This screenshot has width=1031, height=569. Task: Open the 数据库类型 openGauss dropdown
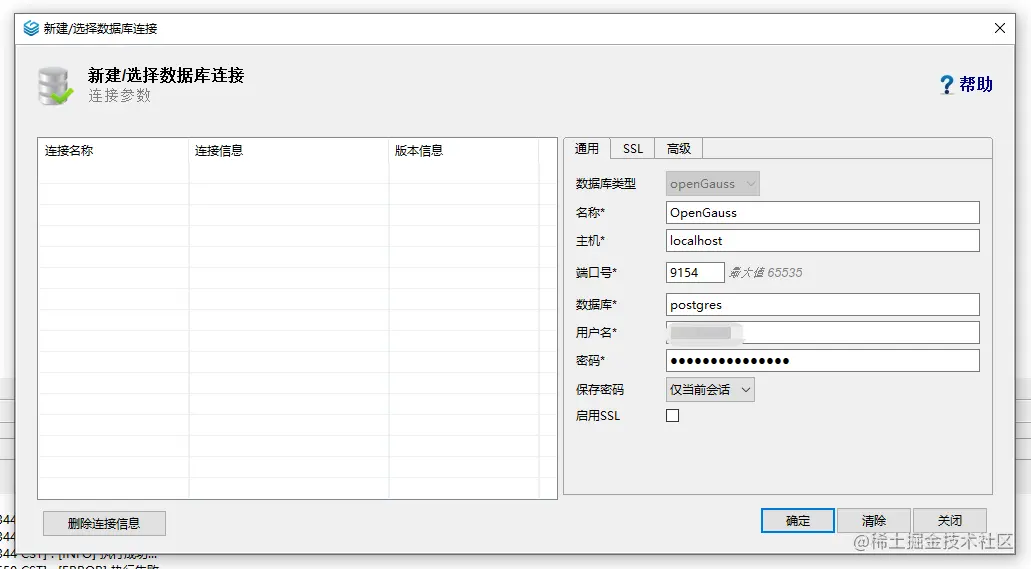713,184
